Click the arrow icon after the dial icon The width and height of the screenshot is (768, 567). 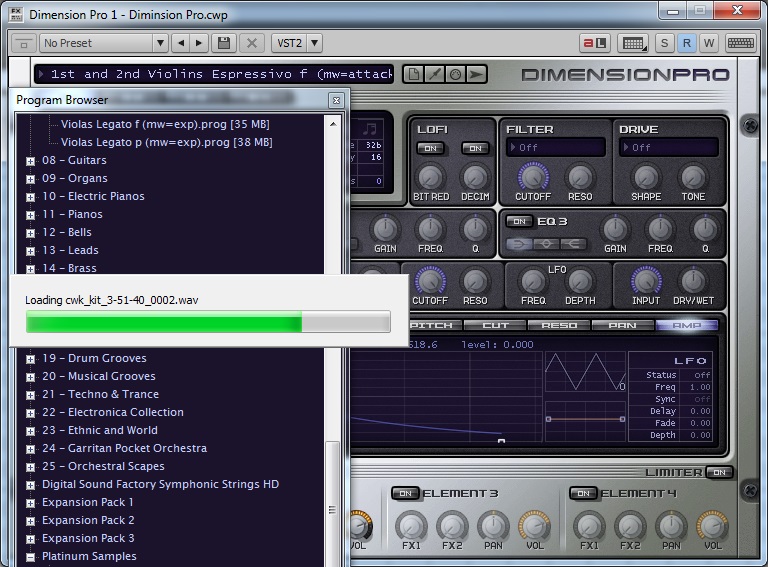pos(476,74)
